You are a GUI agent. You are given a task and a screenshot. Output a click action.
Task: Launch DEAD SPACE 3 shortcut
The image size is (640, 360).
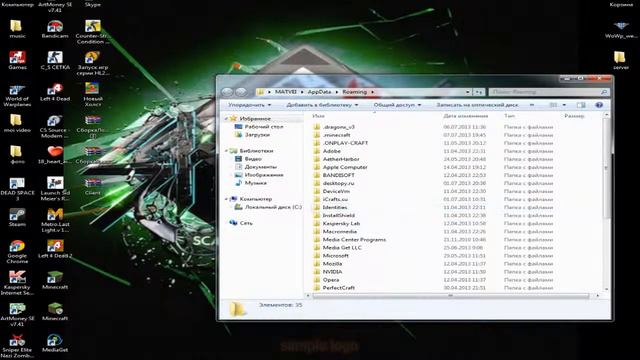pyautogui.click(x=17, y=189)
